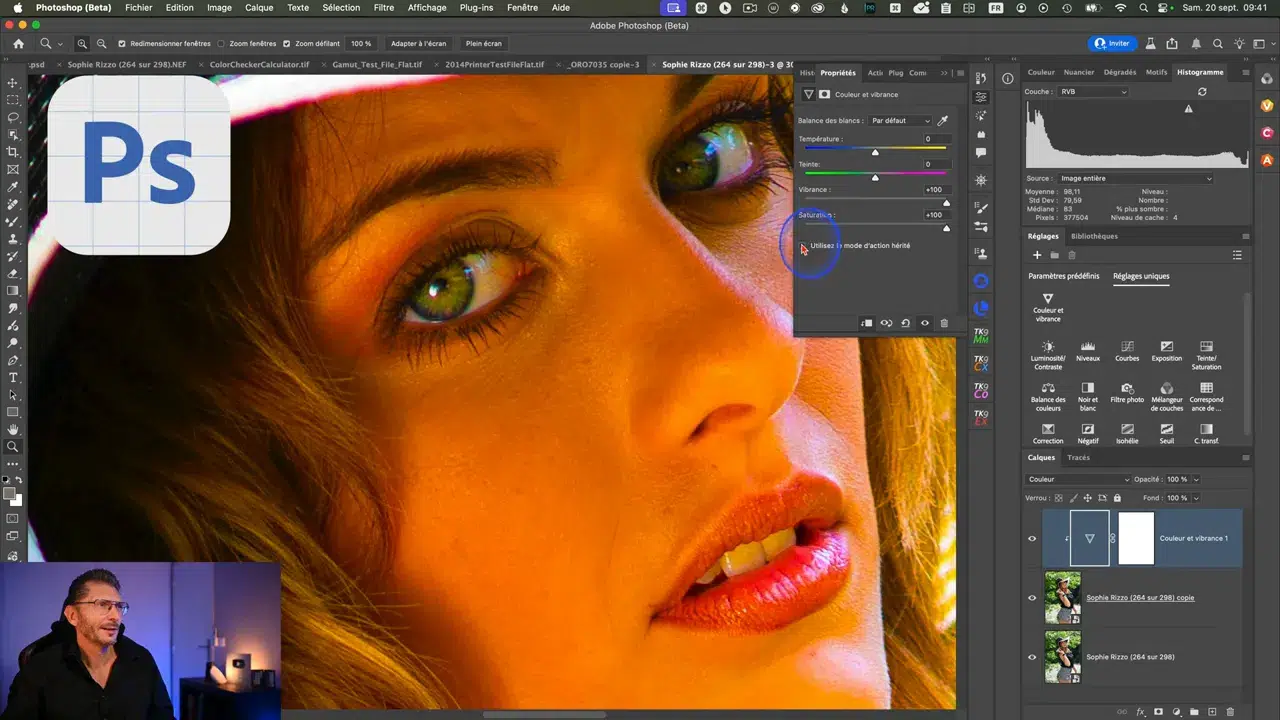1280x720 pixels.
Task: Click the 'Plein écran' button
Action: pos(484,44)
